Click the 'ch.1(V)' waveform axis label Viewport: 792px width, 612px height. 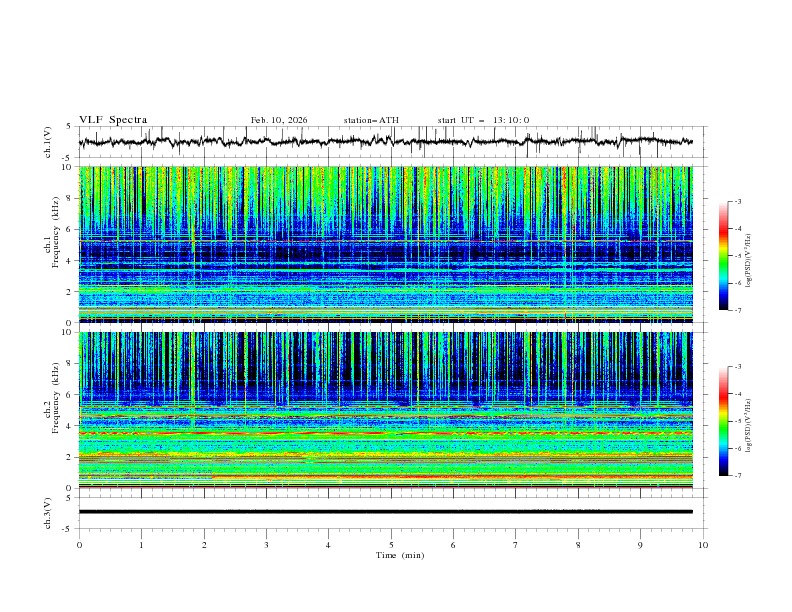tap(48, 142)
